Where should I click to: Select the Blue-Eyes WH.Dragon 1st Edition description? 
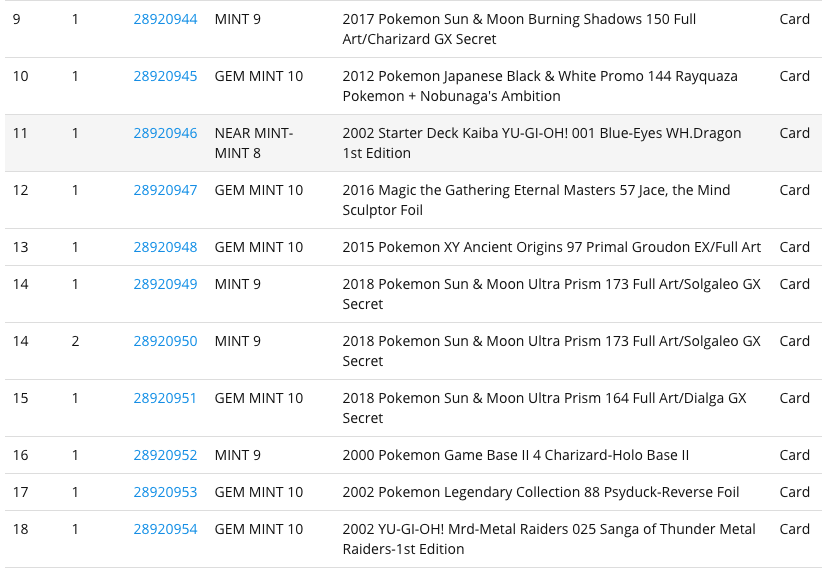[x=542, y=143]
